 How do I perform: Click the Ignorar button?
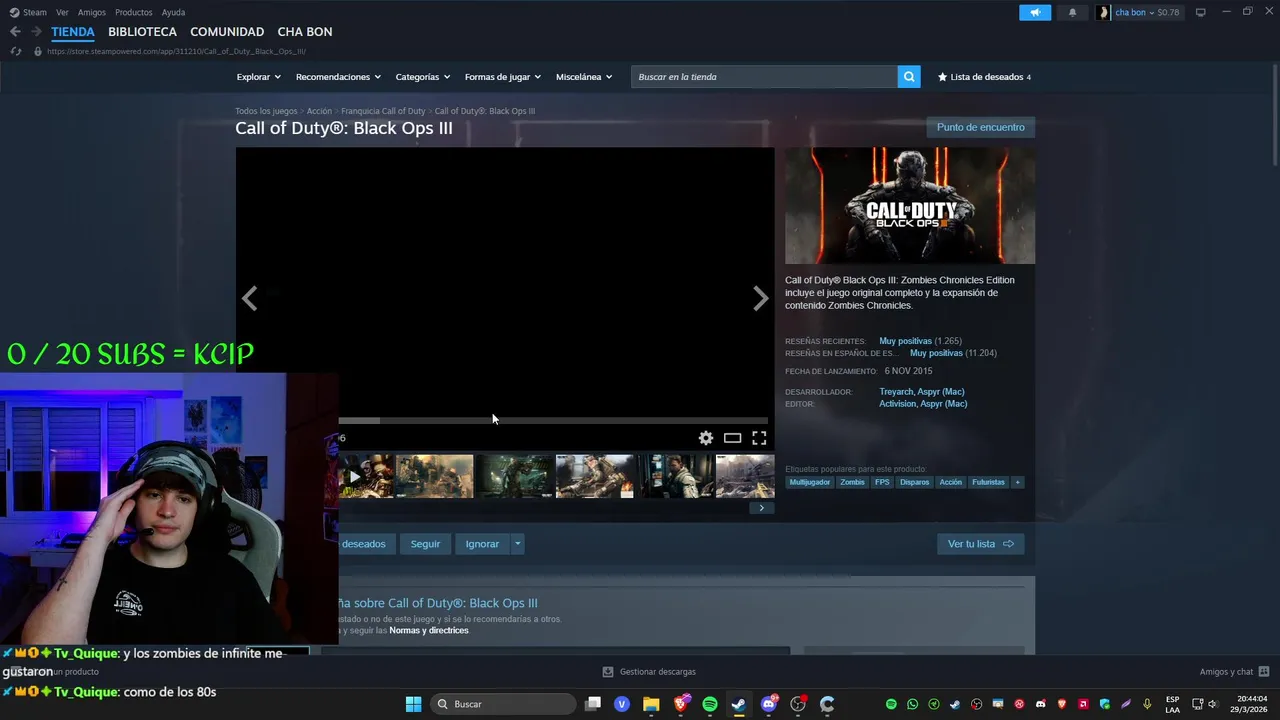(482, 544)
